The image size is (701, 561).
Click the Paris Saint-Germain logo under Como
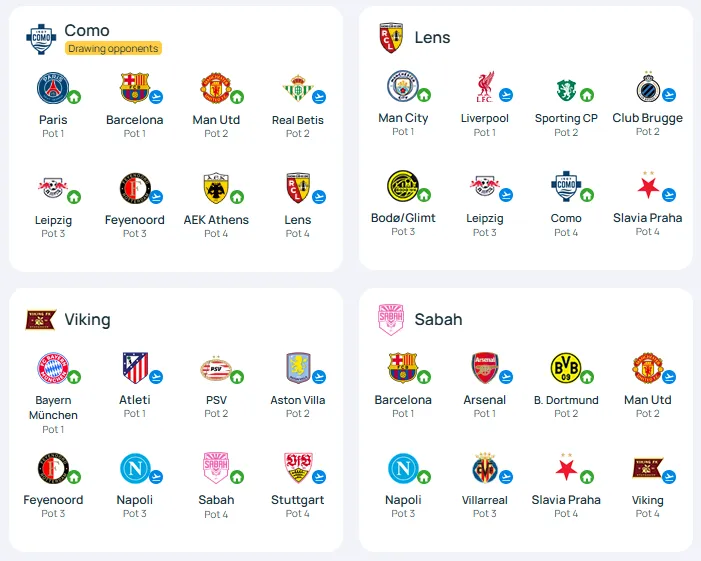53,88
